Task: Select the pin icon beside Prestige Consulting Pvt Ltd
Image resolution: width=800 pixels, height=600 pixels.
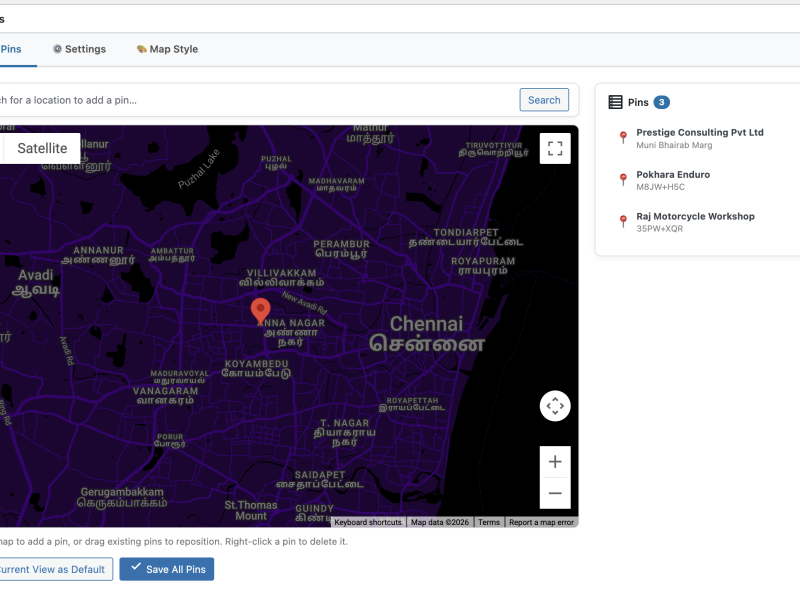Action: point(622,137)
